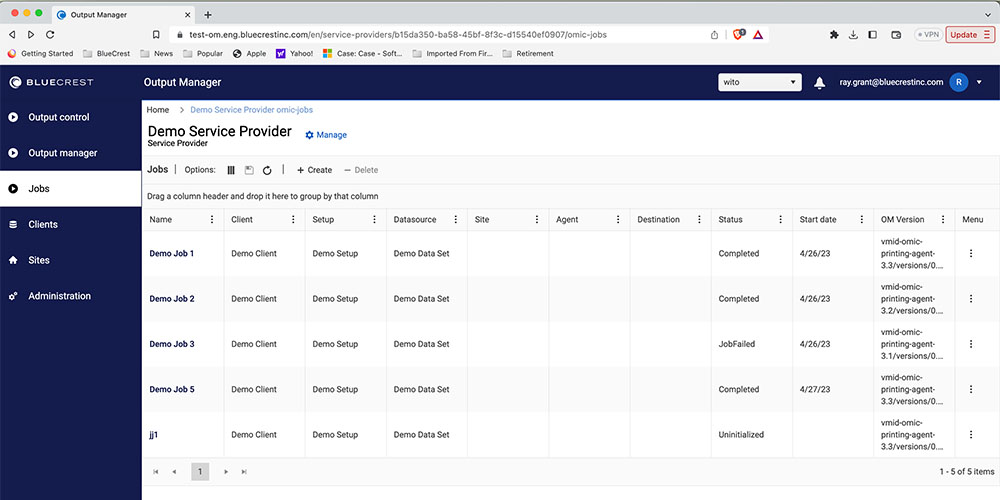Click the Demo Service Provider omic-jobs breadcrumb
Viewport: 1000px width, 500px height.
point(251,110)
